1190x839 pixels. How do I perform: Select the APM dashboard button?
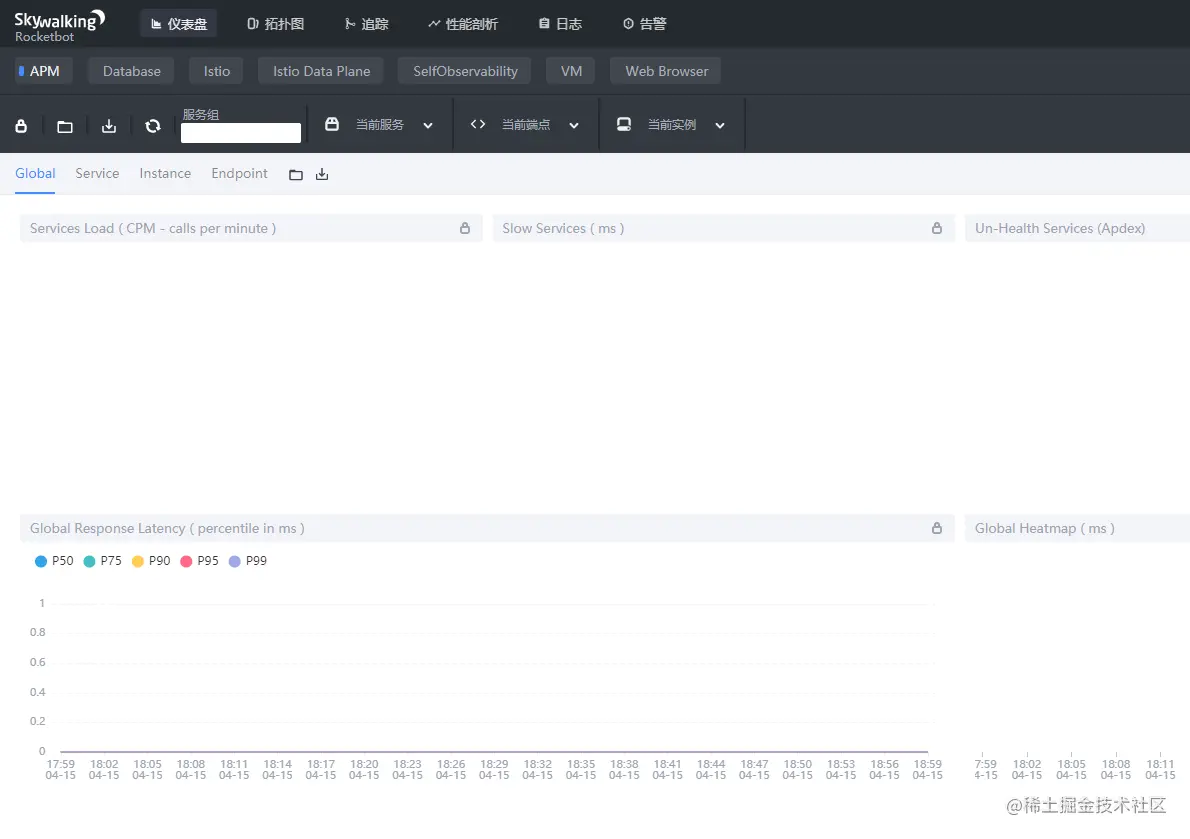click(x=43, y=71)
